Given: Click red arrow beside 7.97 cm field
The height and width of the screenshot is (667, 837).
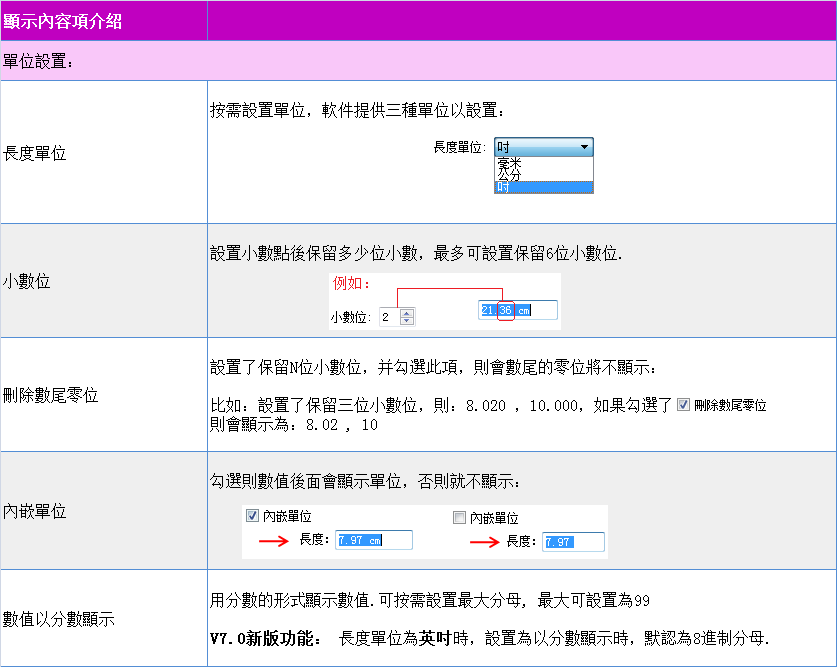Looking at the screenshot, I should point(273,542).
